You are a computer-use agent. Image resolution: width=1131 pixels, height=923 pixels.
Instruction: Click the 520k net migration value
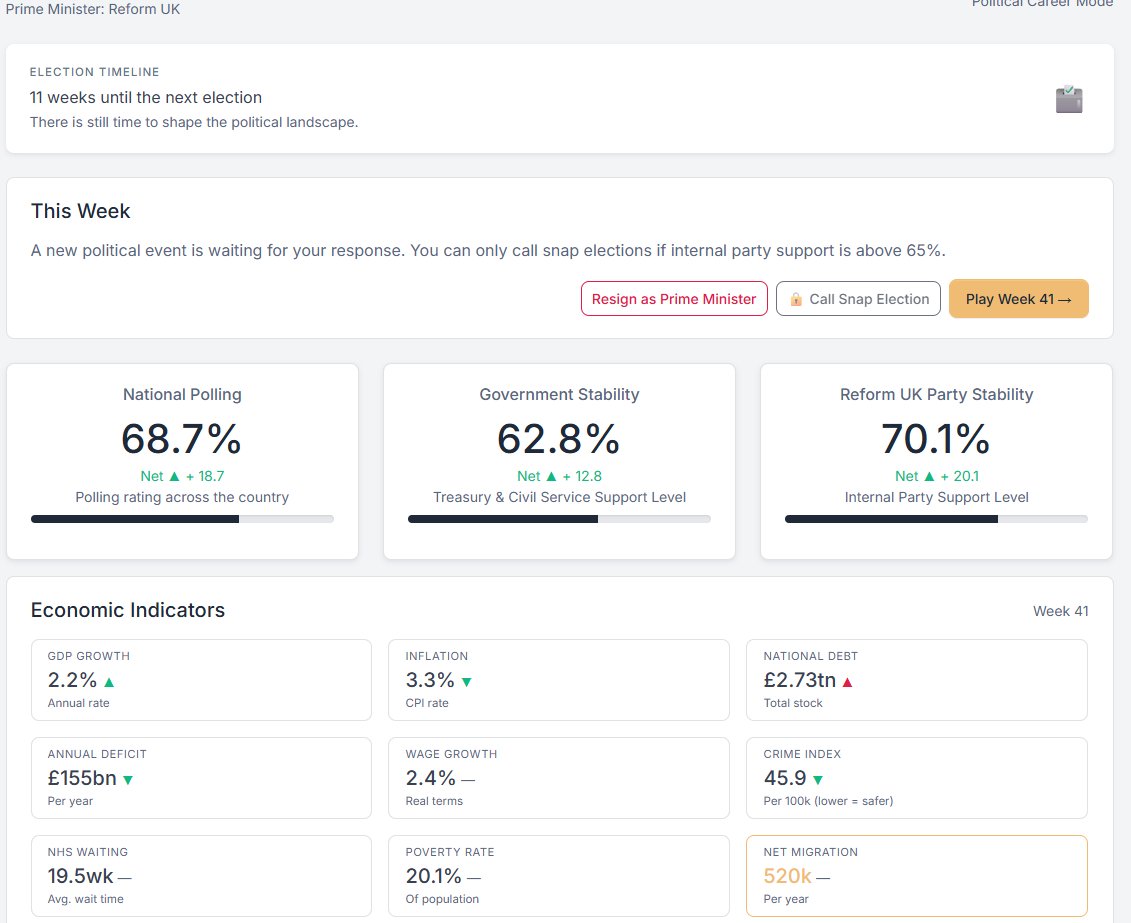[787, 876]
